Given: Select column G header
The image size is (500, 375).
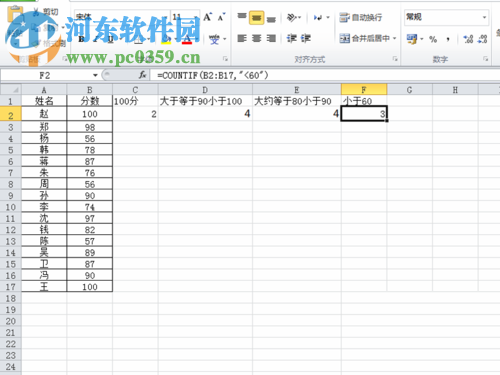Looking at the screenshot, I should pyautogui.click(x=410, y=90).
